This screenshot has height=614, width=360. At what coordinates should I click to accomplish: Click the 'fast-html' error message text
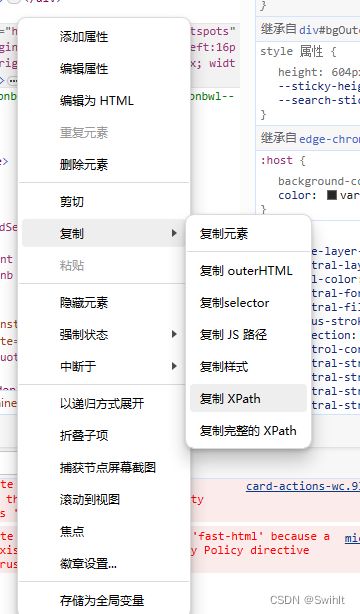point(262,536)
